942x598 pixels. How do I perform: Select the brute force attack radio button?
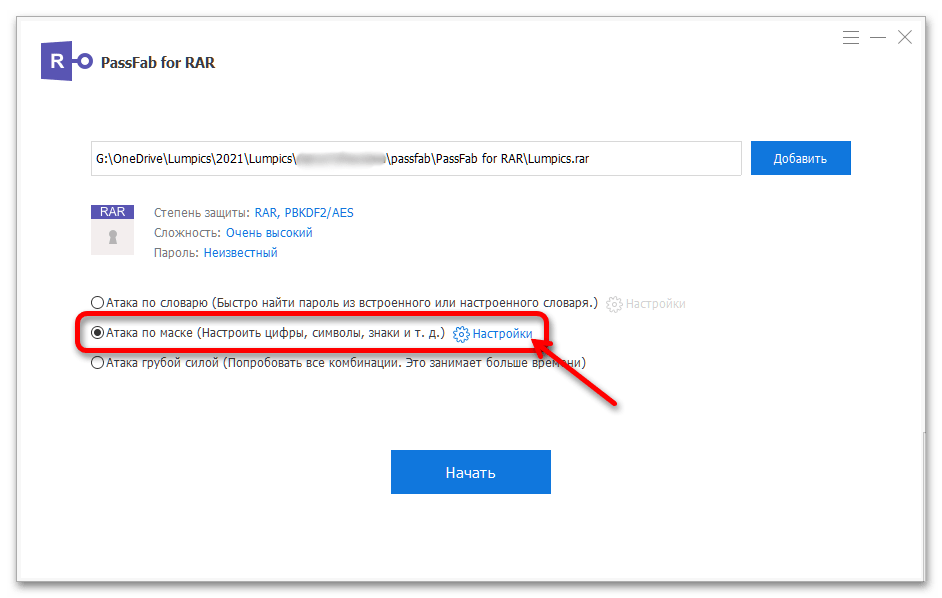coord(97,362)
